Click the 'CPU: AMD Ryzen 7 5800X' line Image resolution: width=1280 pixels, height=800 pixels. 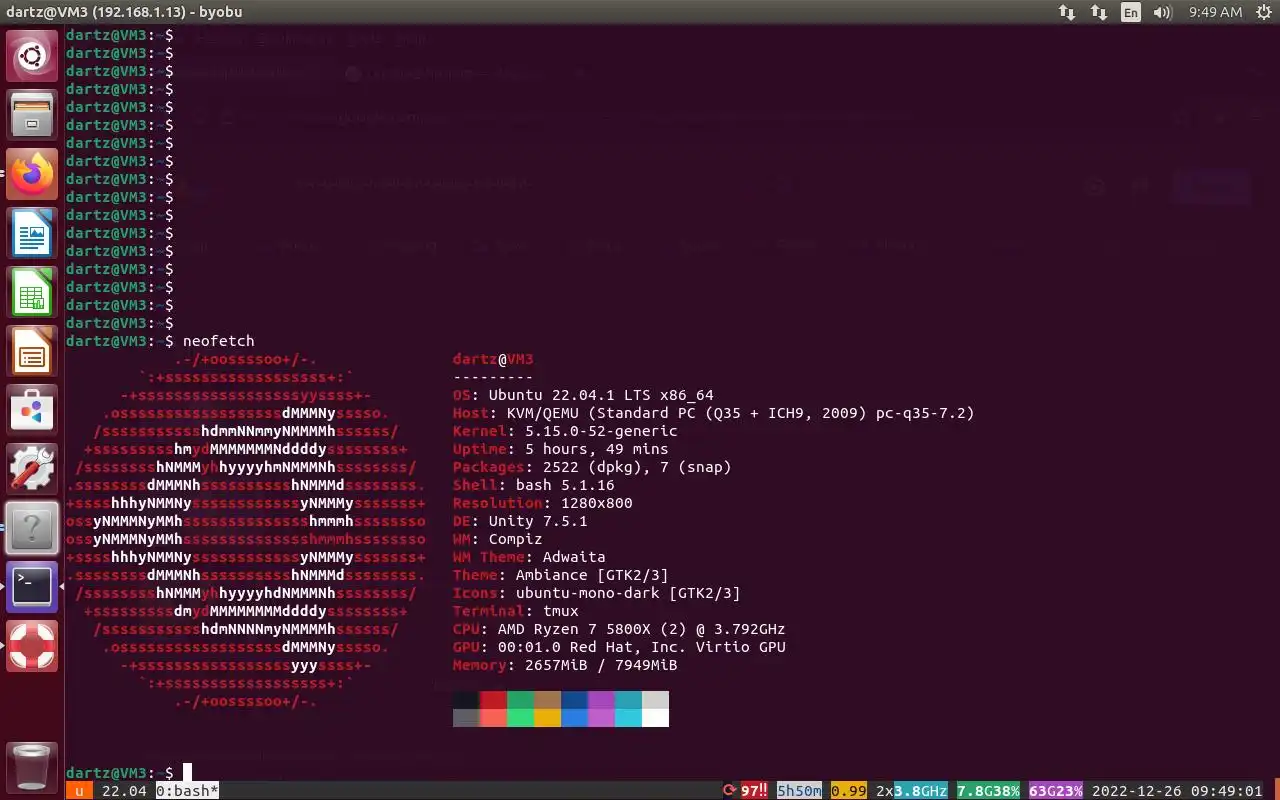click(x=619, y=629)
